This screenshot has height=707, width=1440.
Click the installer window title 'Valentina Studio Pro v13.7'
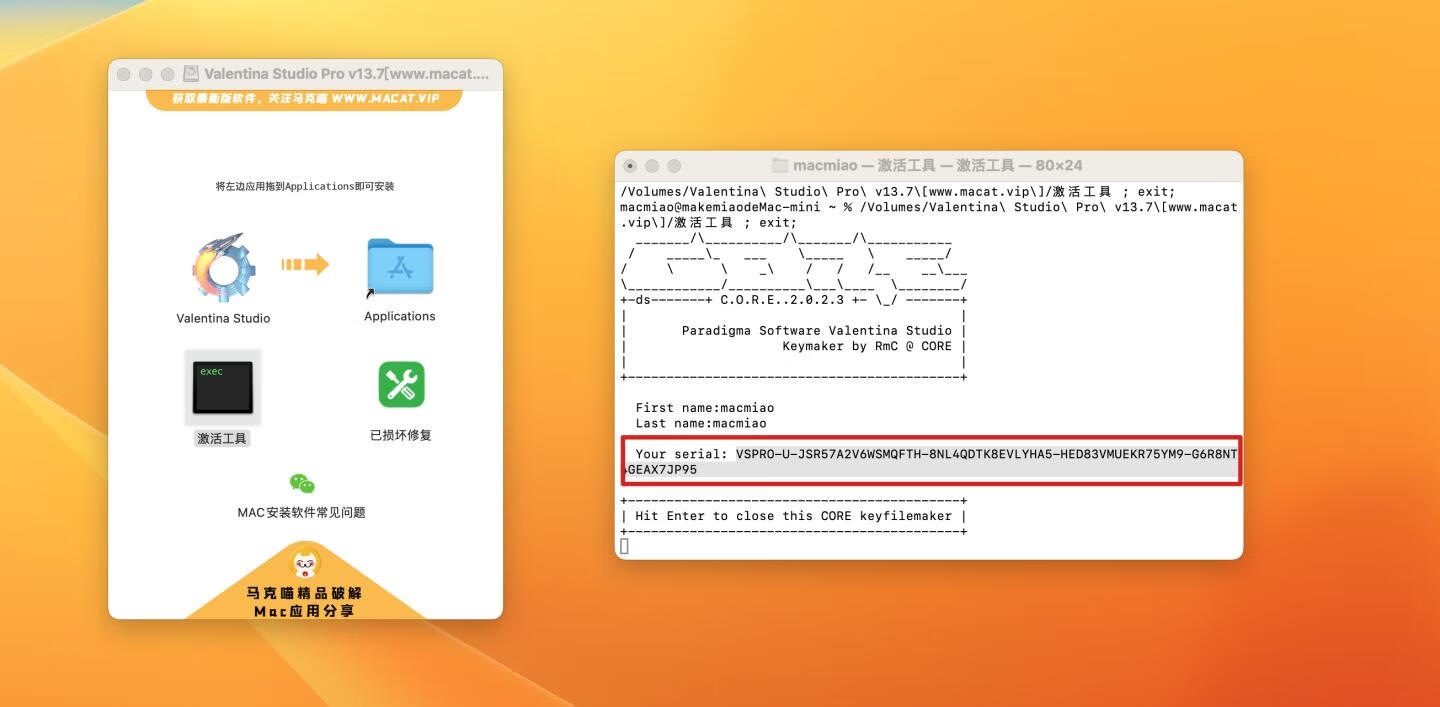pyautogui.click(x=347, y=74)
